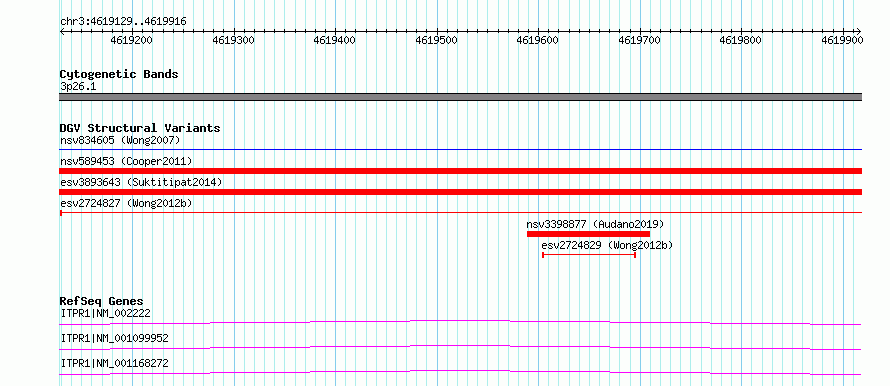Click the DGV Structural Variants track title
The height and width of the screenshot is (386, 890).
click(x=140, y=128)
